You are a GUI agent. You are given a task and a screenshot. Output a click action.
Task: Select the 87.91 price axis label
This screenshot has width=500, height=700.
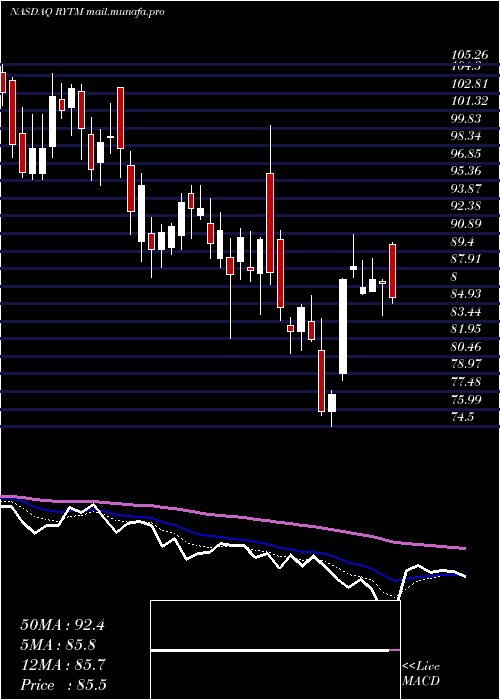466,259
